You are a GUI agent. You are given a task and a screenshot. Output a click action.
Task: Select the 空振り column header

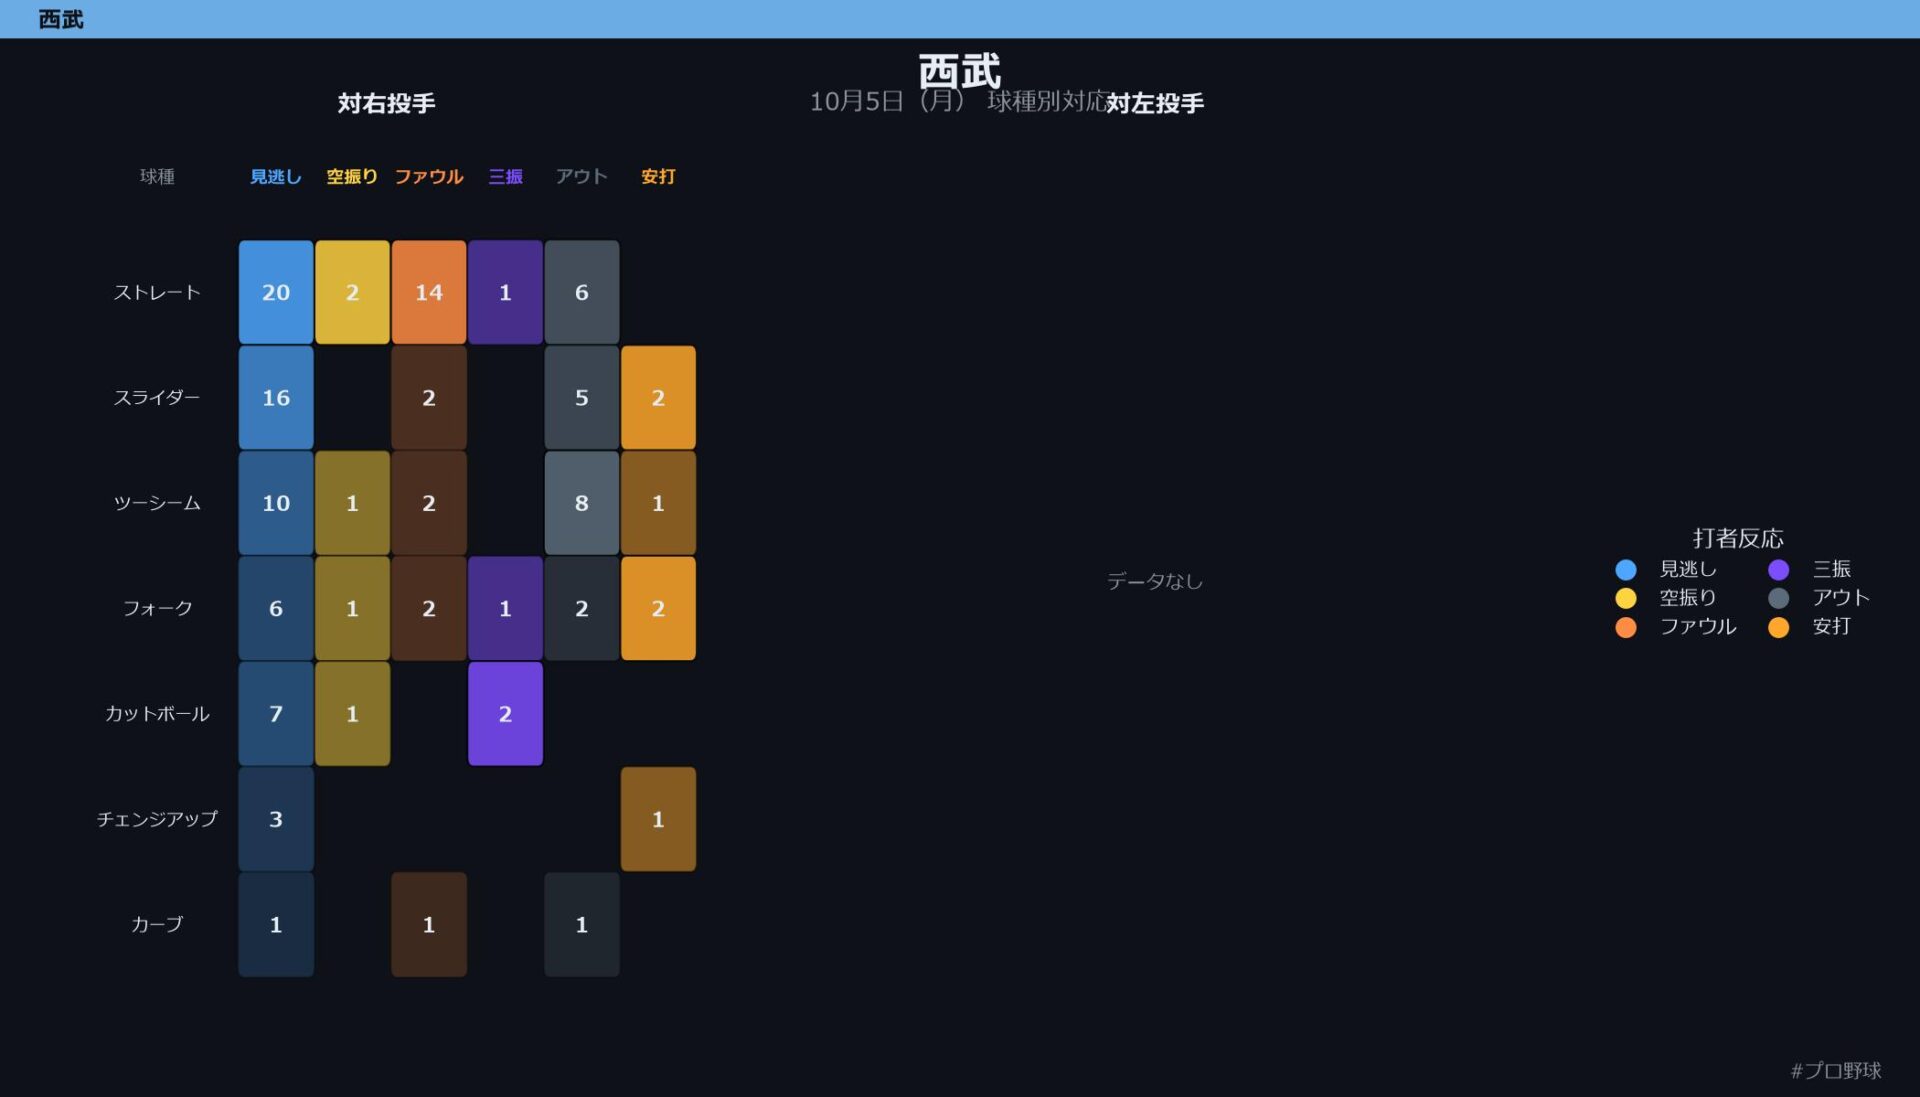coord(352,177)
